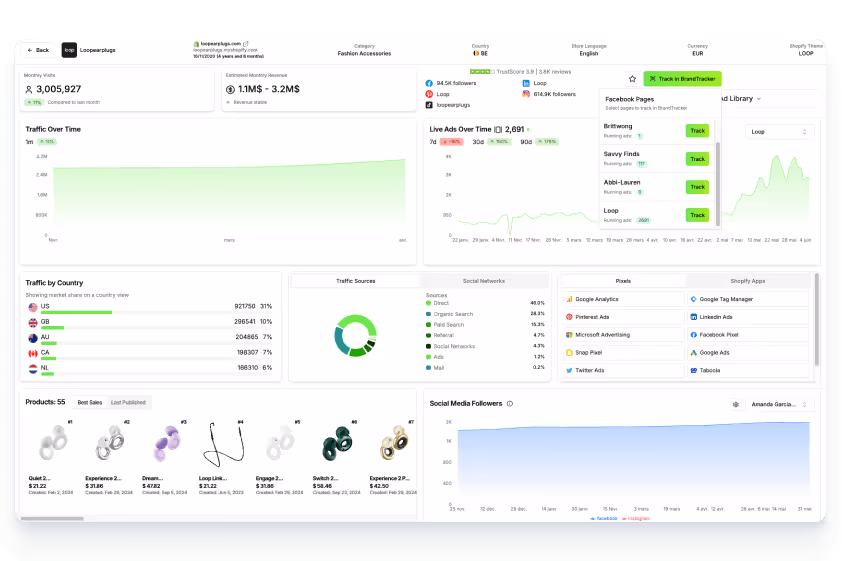Click the US flag in Traffic by Country
This screenshot has width=842, height=561.
point(33,307)
